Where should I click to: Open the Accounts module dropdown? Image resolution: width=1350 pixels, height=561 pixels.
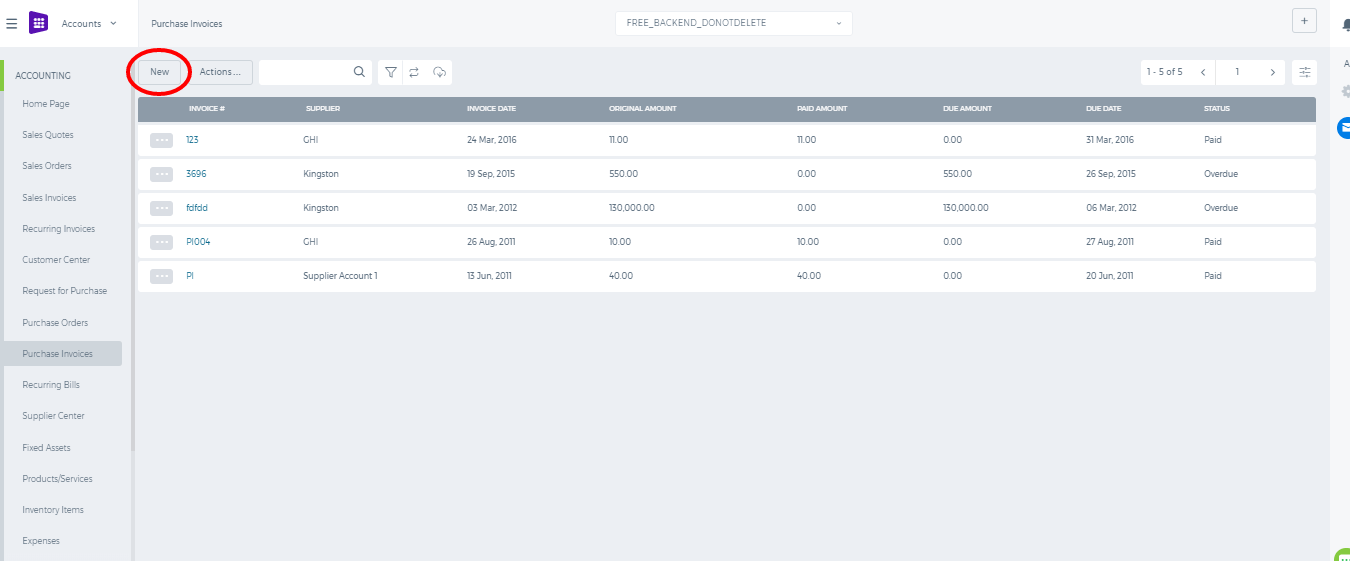[x=89, y=23]
